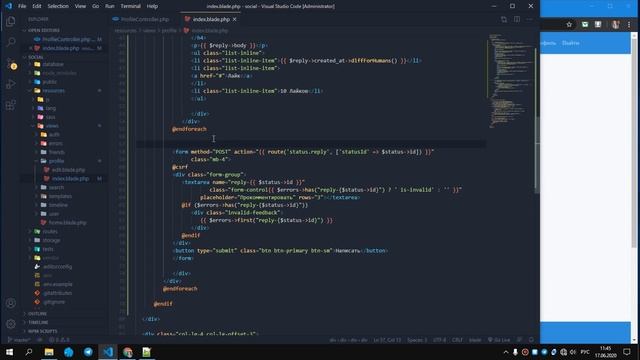
Task: Open Accounts menu in activity bar
Action: tap(11, 303)
